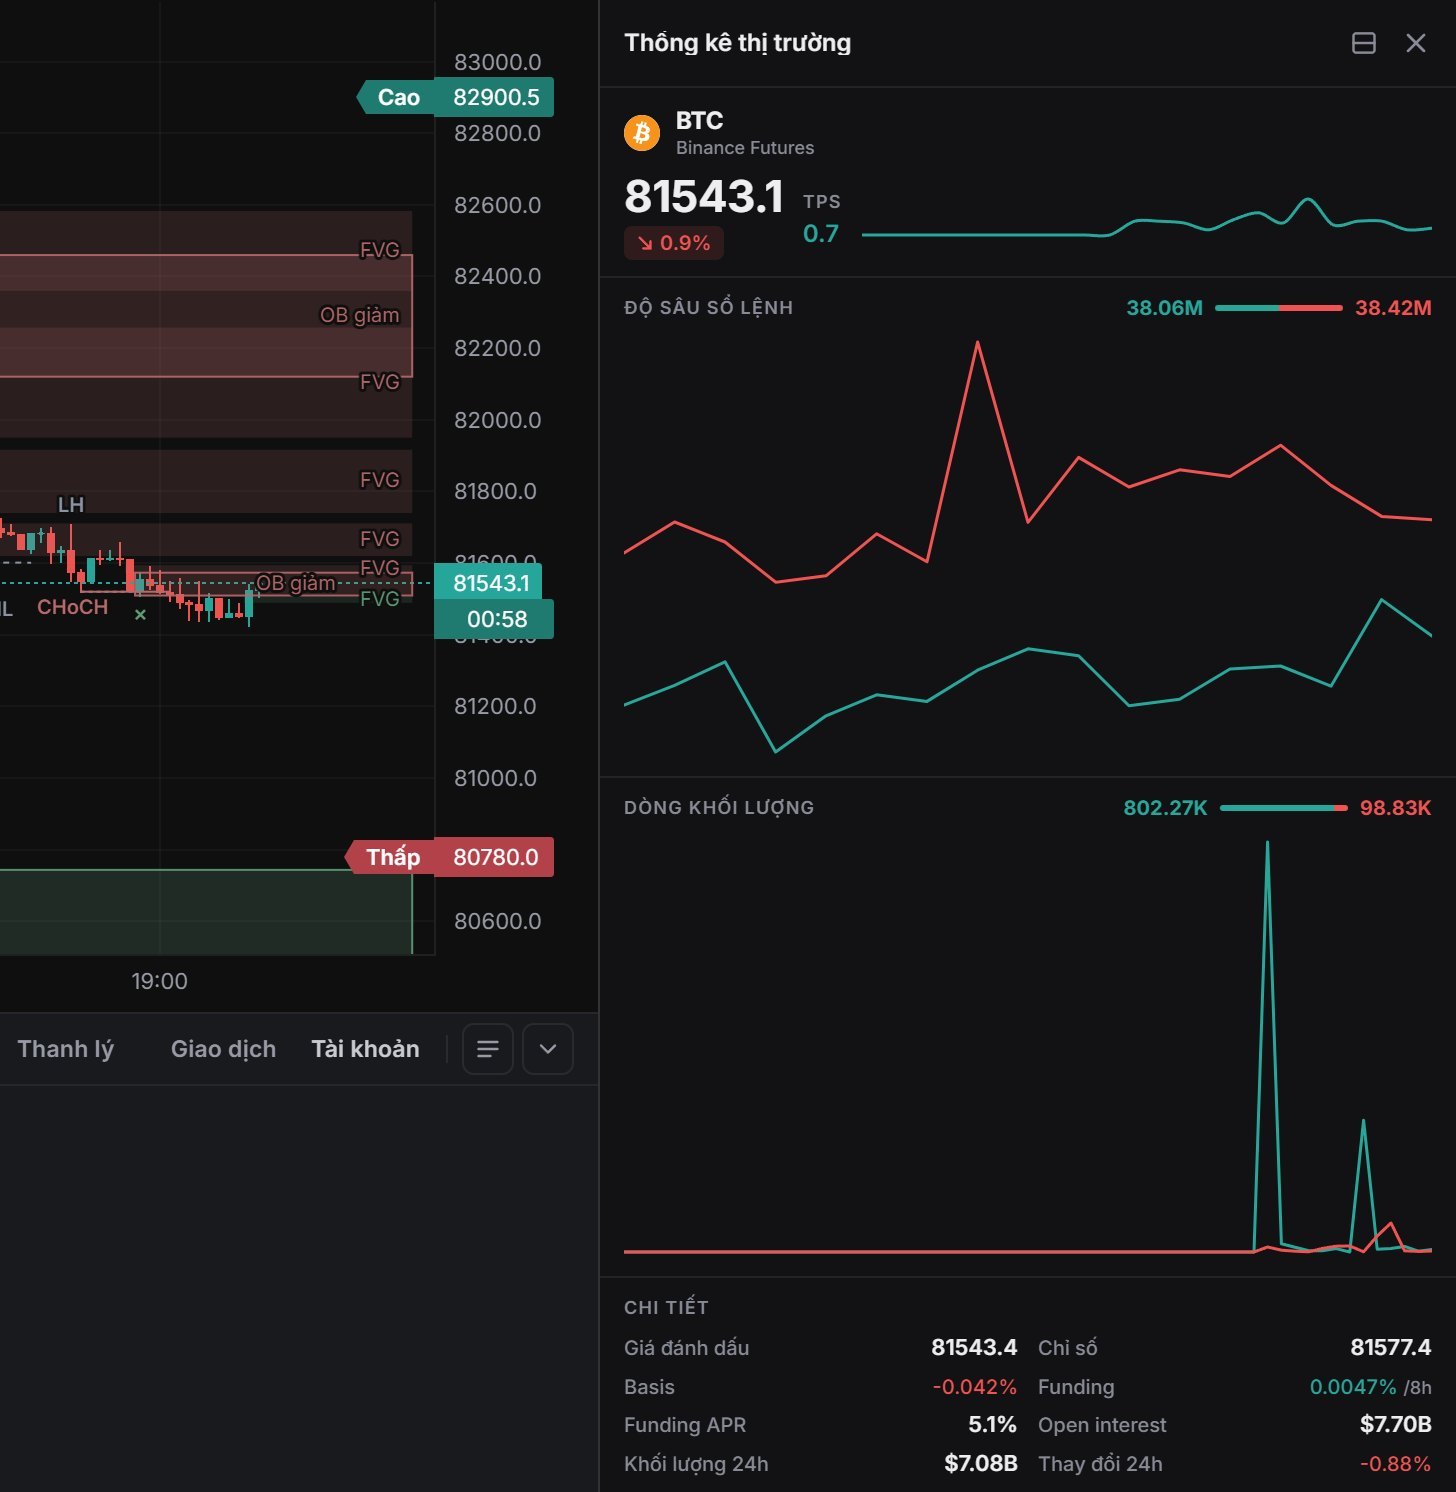Click the BTC symbol name
1456x1492 pixels.
pos(699,121)
